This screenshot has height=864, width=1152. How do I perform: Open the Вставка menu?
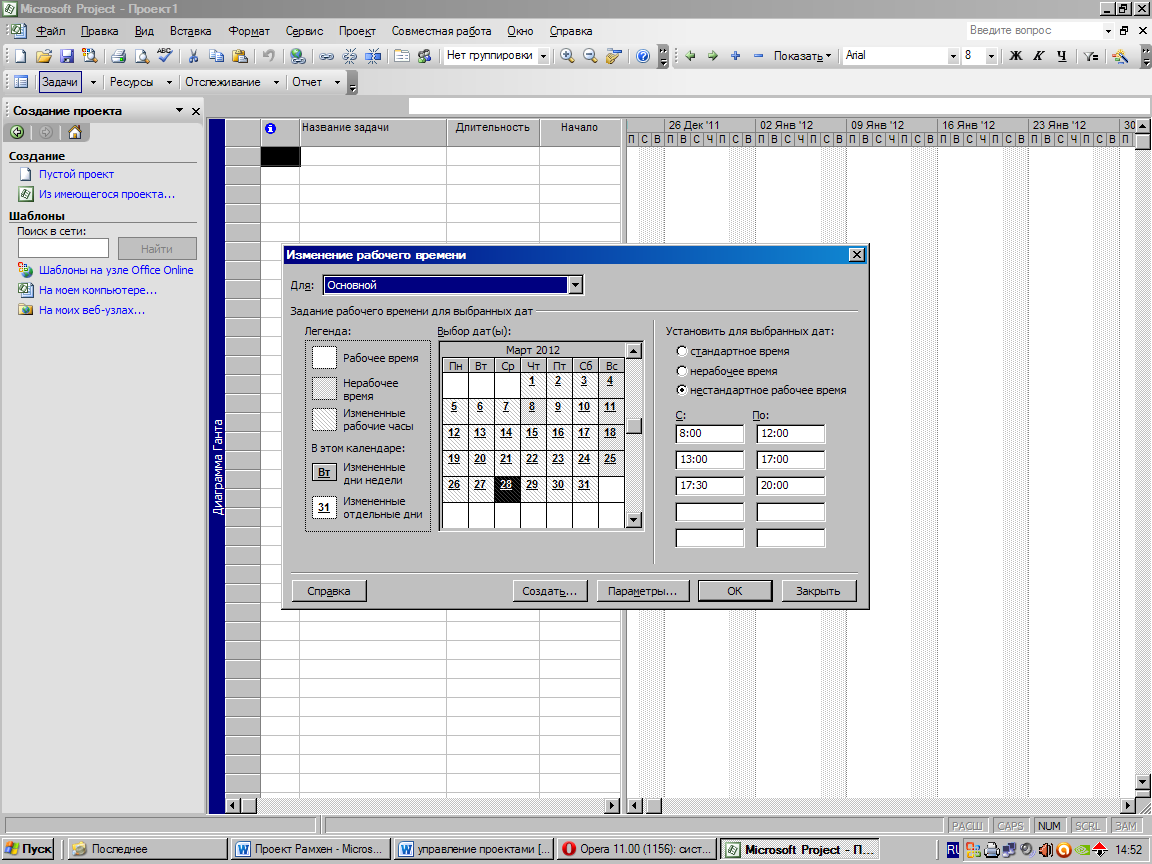click(x=190, y=31)
